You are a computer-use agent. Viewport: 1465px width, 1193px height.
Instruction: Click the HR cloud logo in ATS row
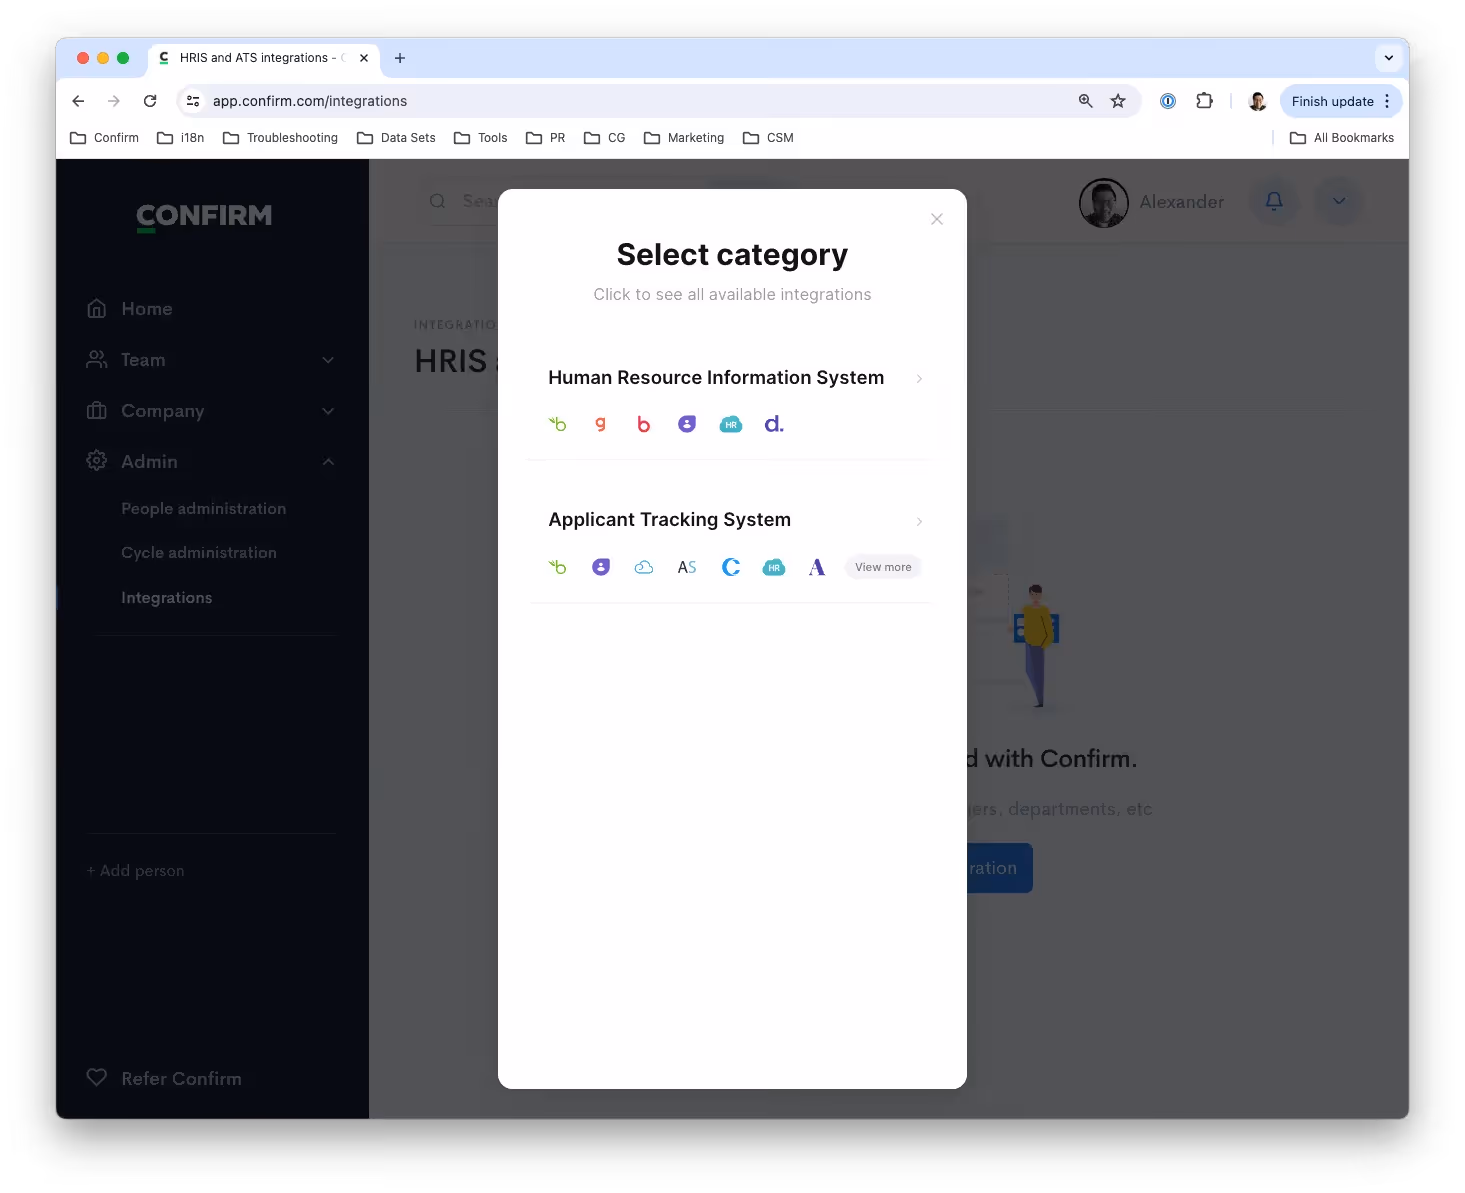pos(774,567)
